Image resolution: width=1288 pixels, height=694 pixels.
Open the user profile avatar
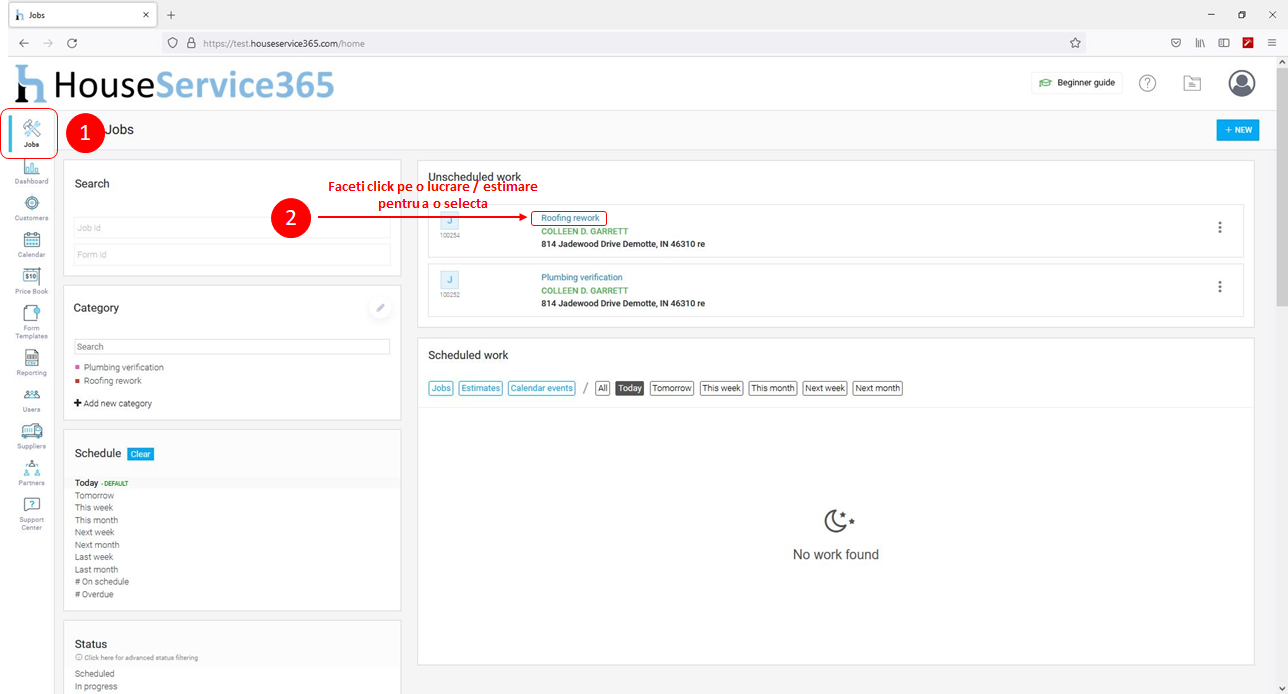(1241, 83)
